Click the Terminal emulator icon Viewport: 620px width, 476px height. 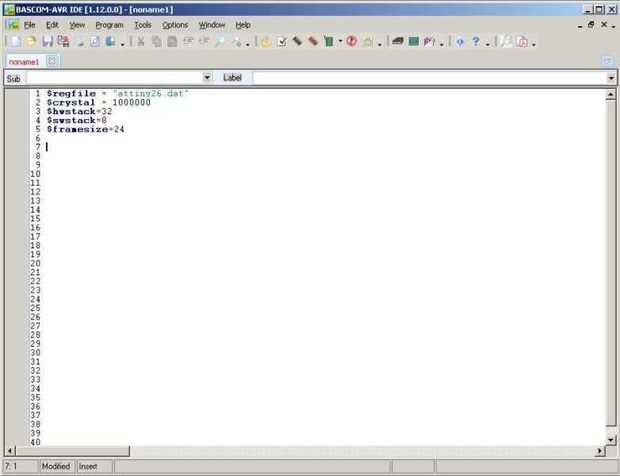(398, 41)
